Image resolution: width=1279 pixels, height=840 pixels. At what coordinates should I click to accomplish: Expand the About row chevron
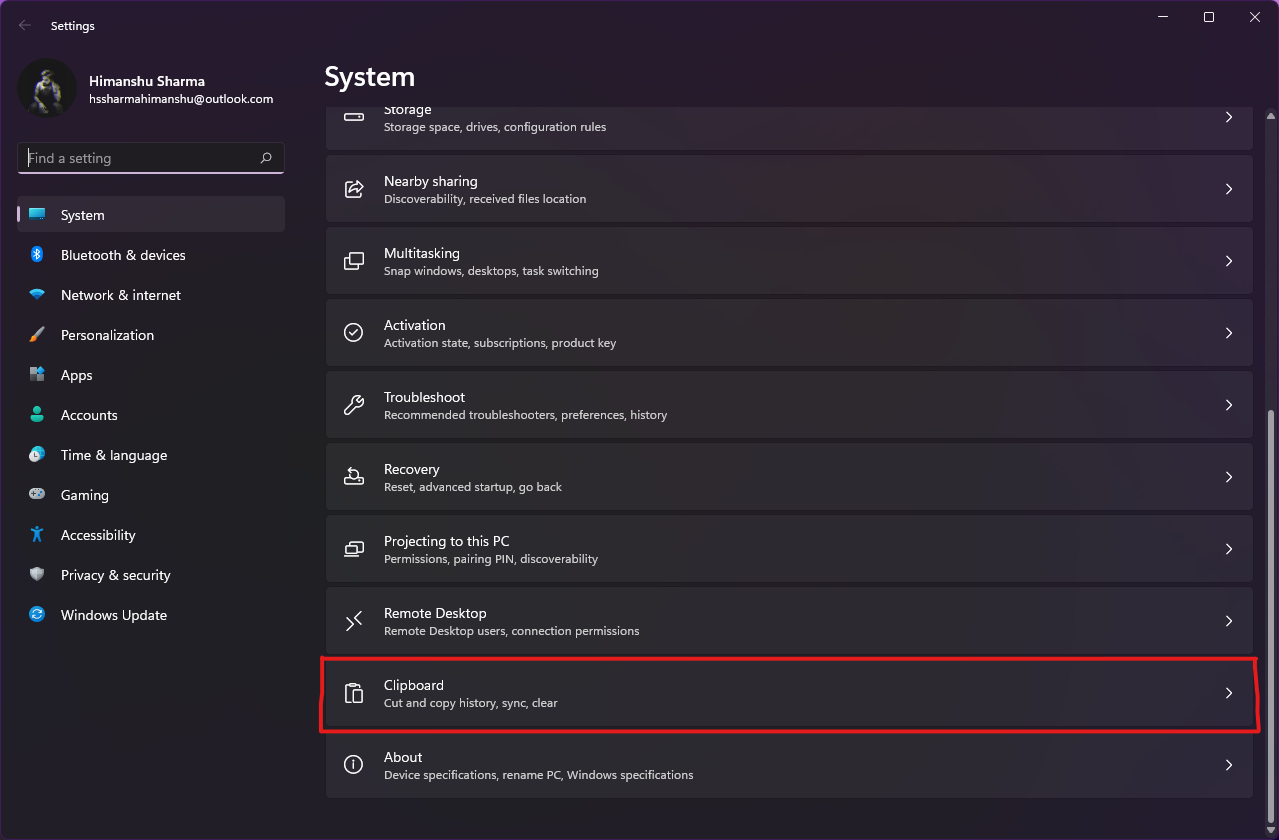pos(1229,765)
